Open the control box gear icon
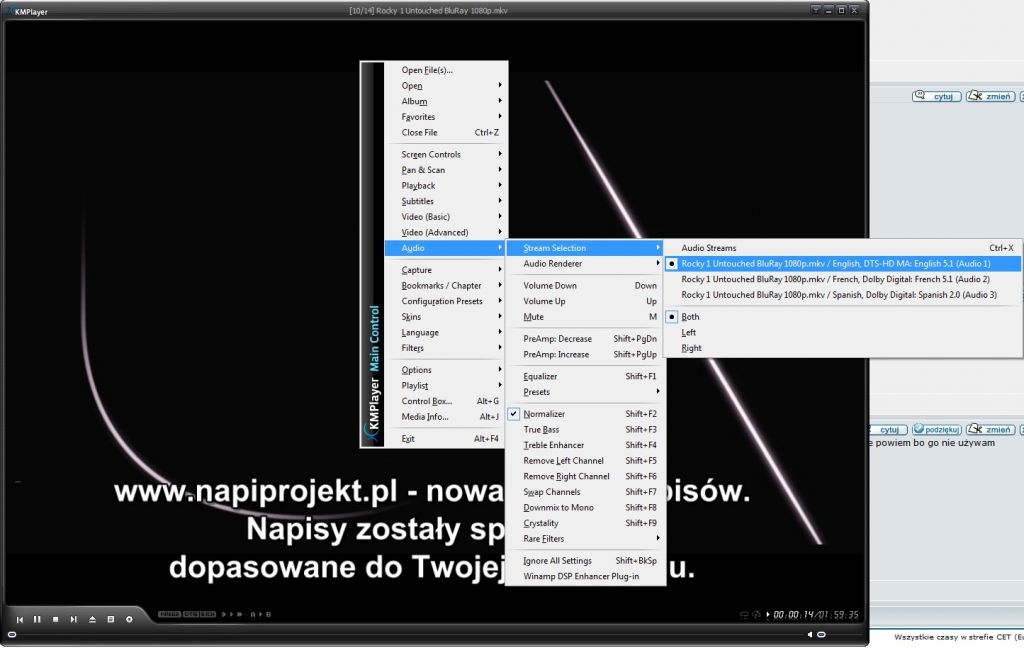 point(129,619)
